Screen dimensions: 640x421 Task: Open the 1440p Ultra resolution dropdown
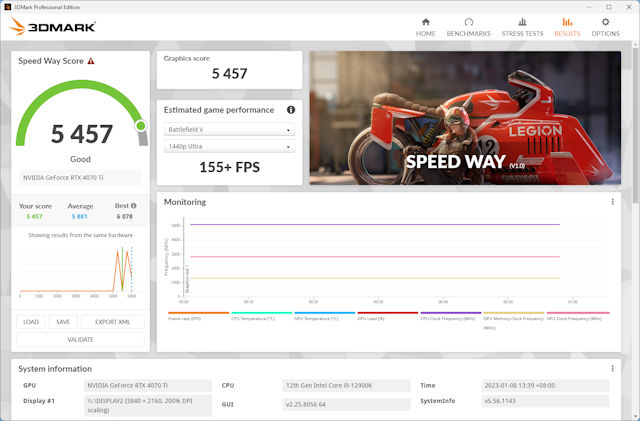click(229, 146)
